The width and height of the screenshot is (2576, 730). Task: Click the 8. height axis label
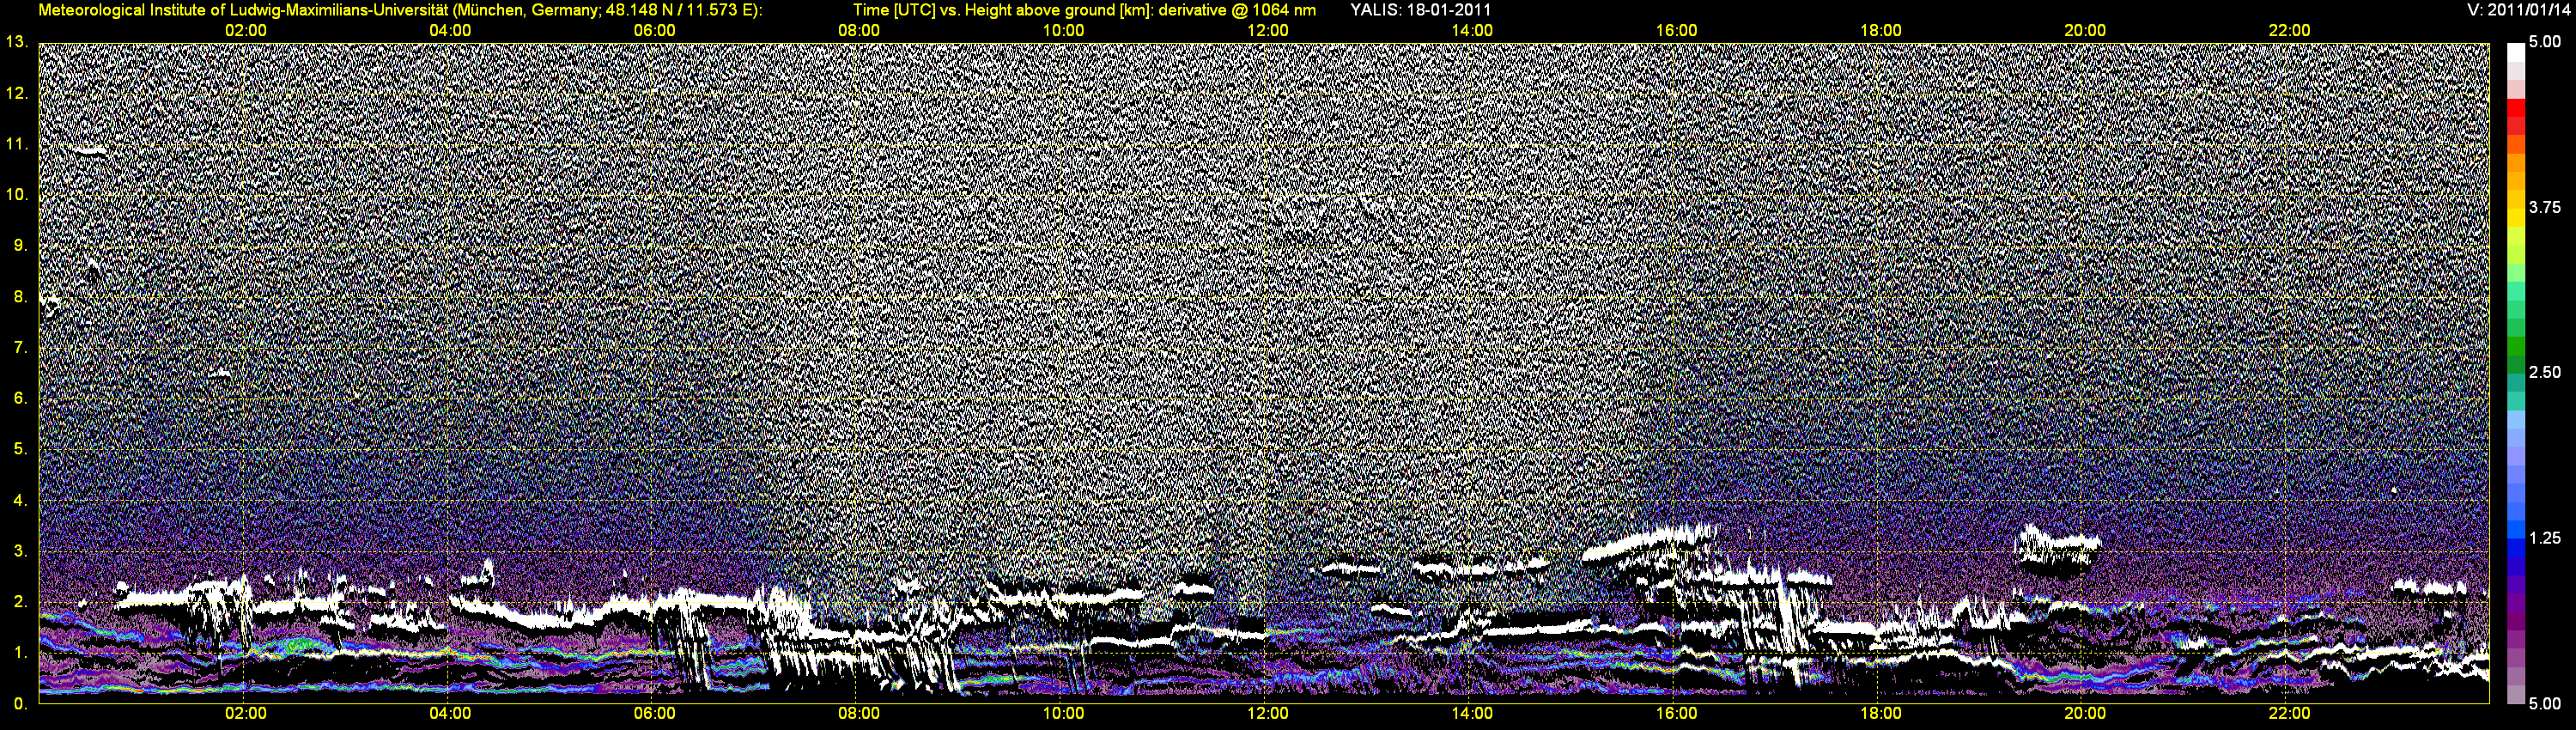click(x=20, y=297)
